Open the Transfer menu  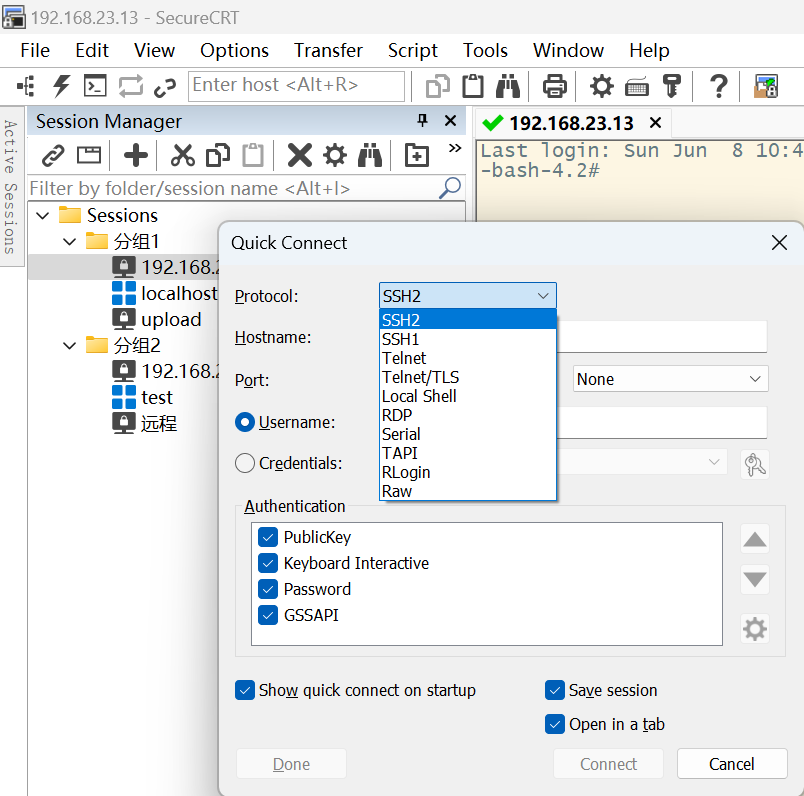(328, 51)
